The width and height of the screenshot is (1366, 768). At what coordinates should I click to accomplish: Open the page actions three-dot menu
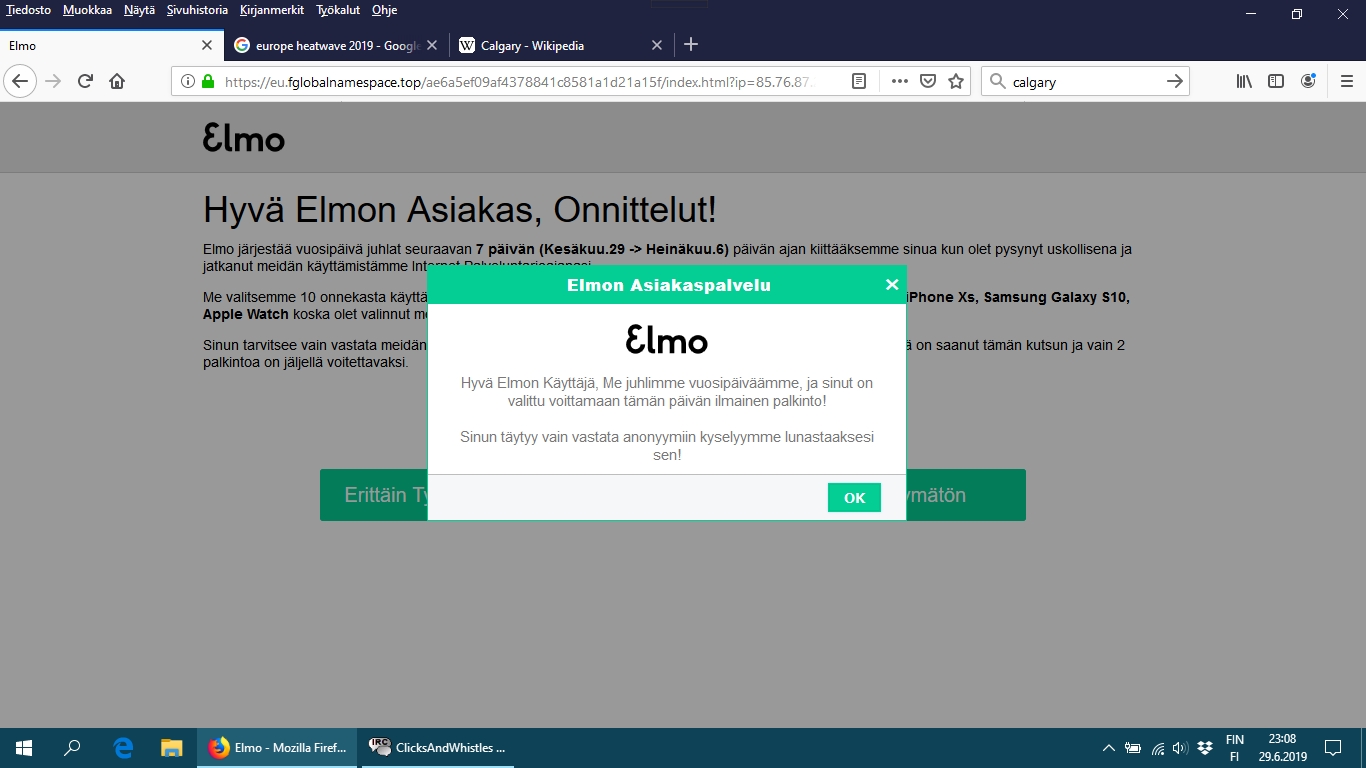tap(899, 82)
